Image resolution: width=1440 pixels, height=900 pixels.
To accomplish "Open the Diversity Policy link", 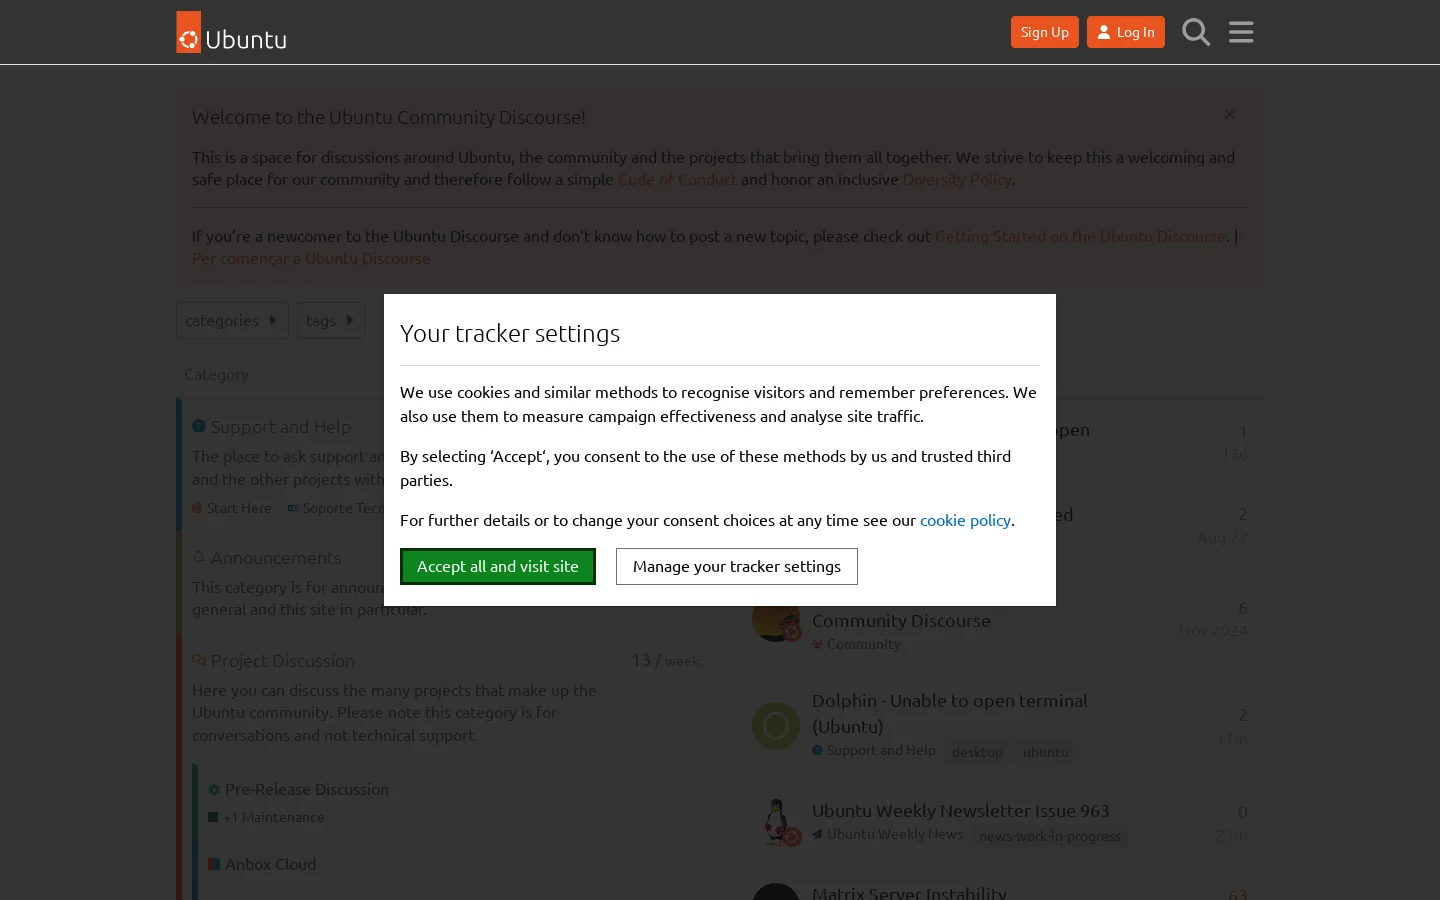I will click(957, 179).
